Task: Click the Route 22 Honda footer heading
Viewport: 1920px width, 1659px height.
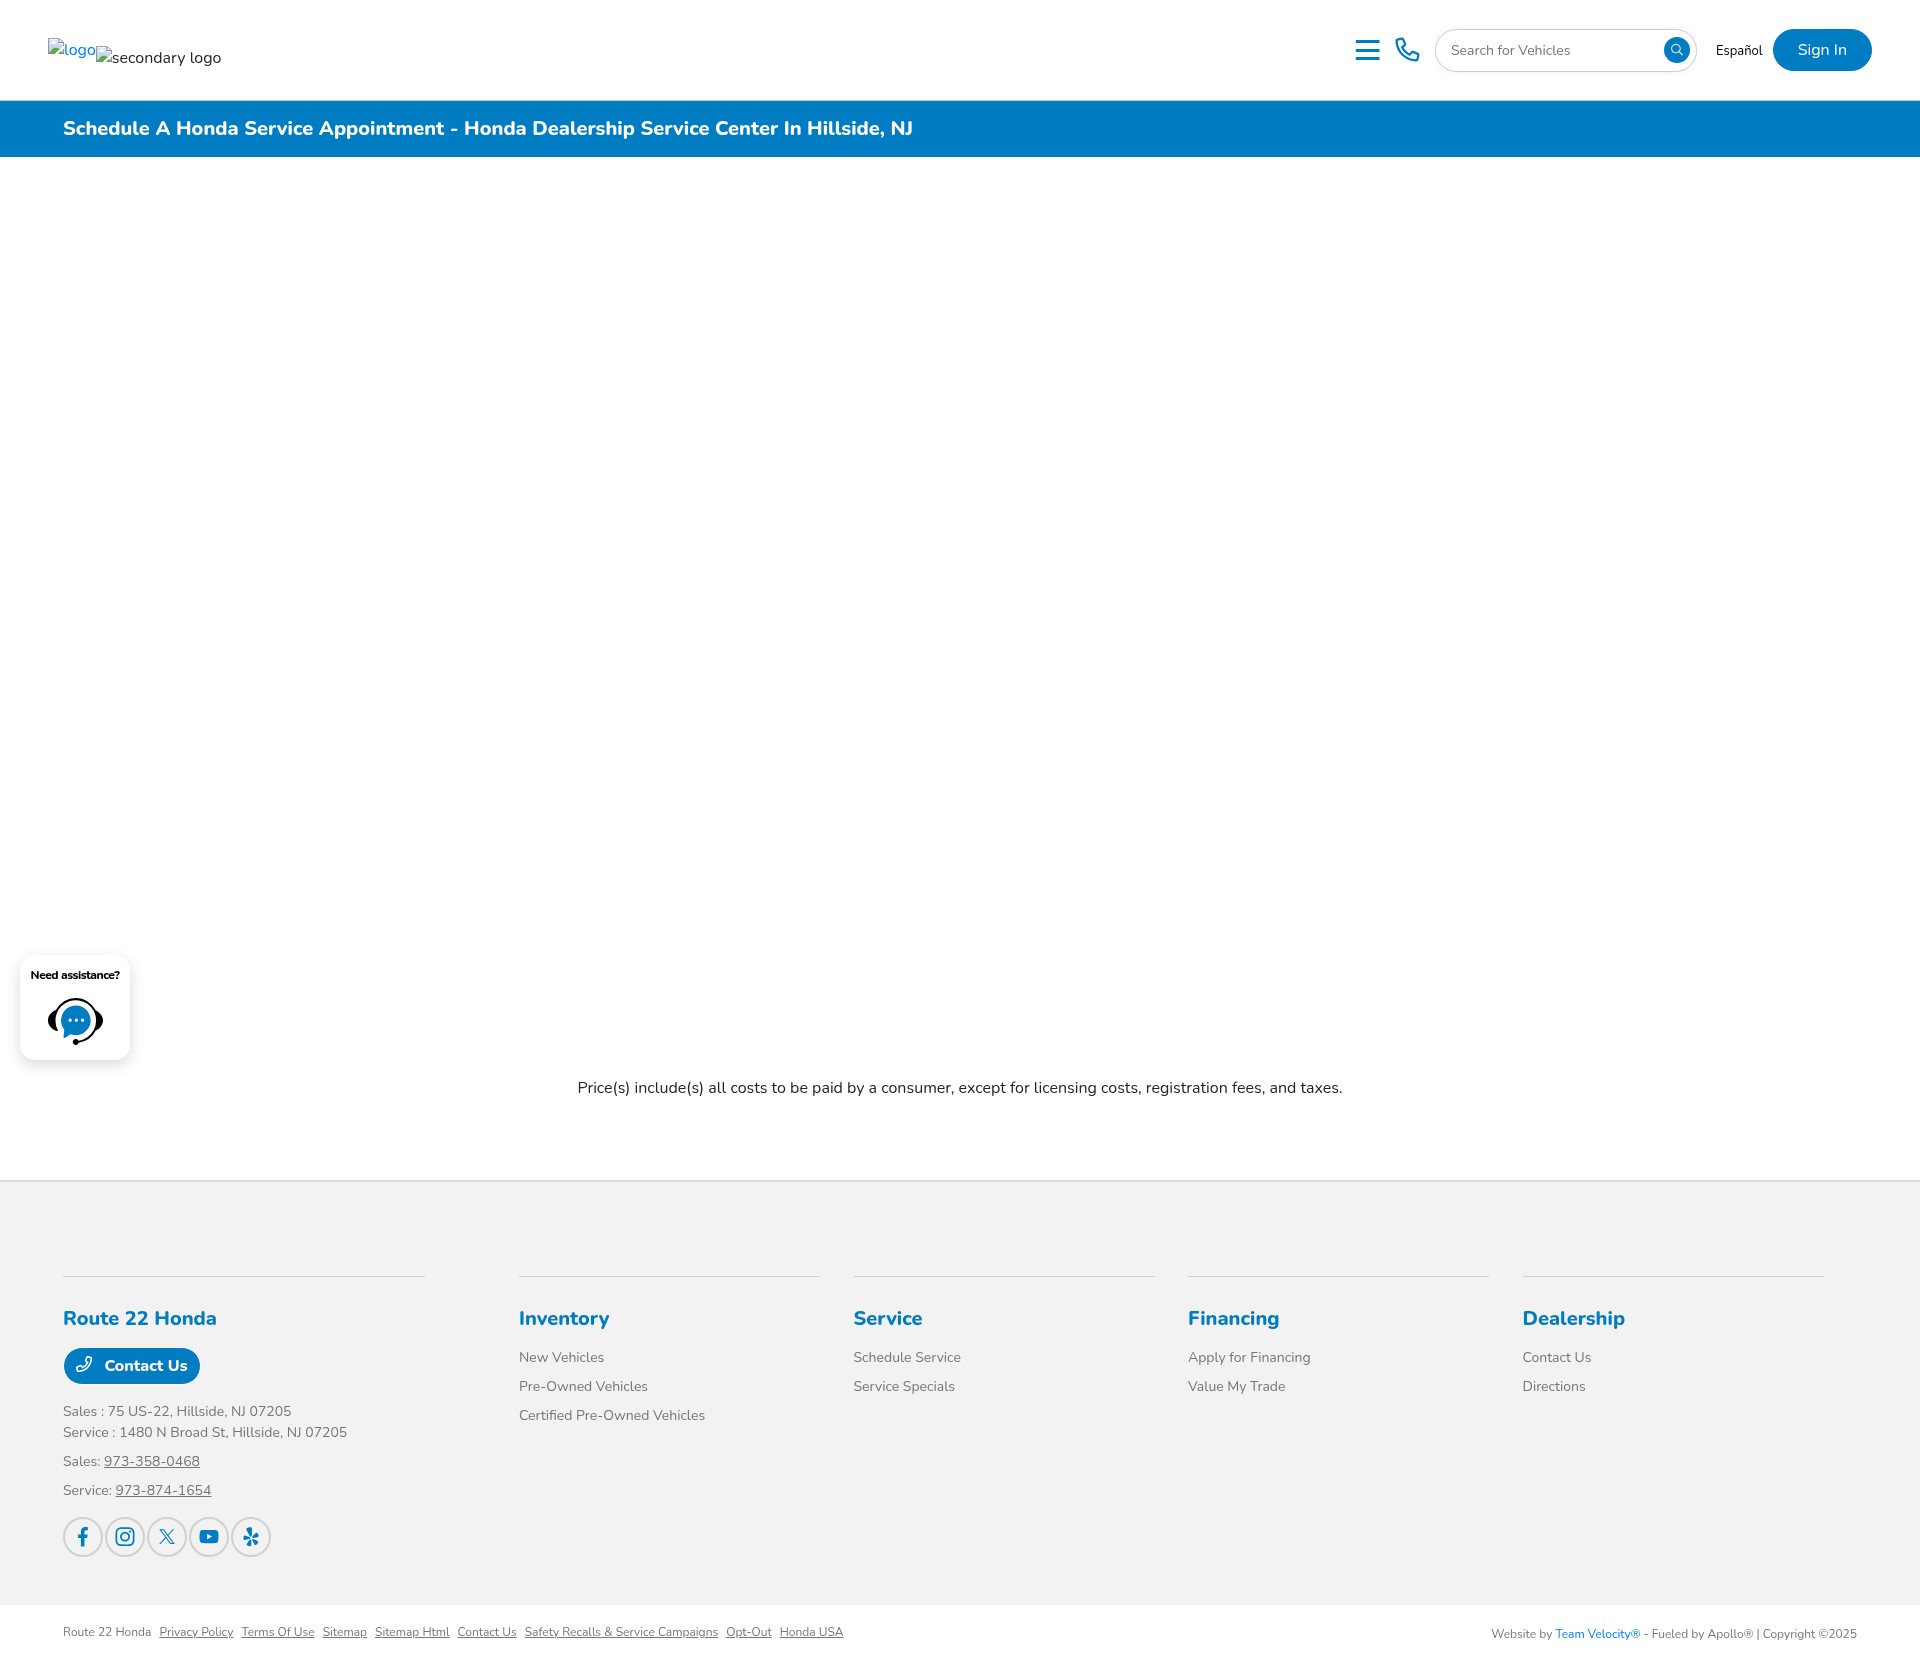Action: pyautogui.click(x=140, y=1318)
